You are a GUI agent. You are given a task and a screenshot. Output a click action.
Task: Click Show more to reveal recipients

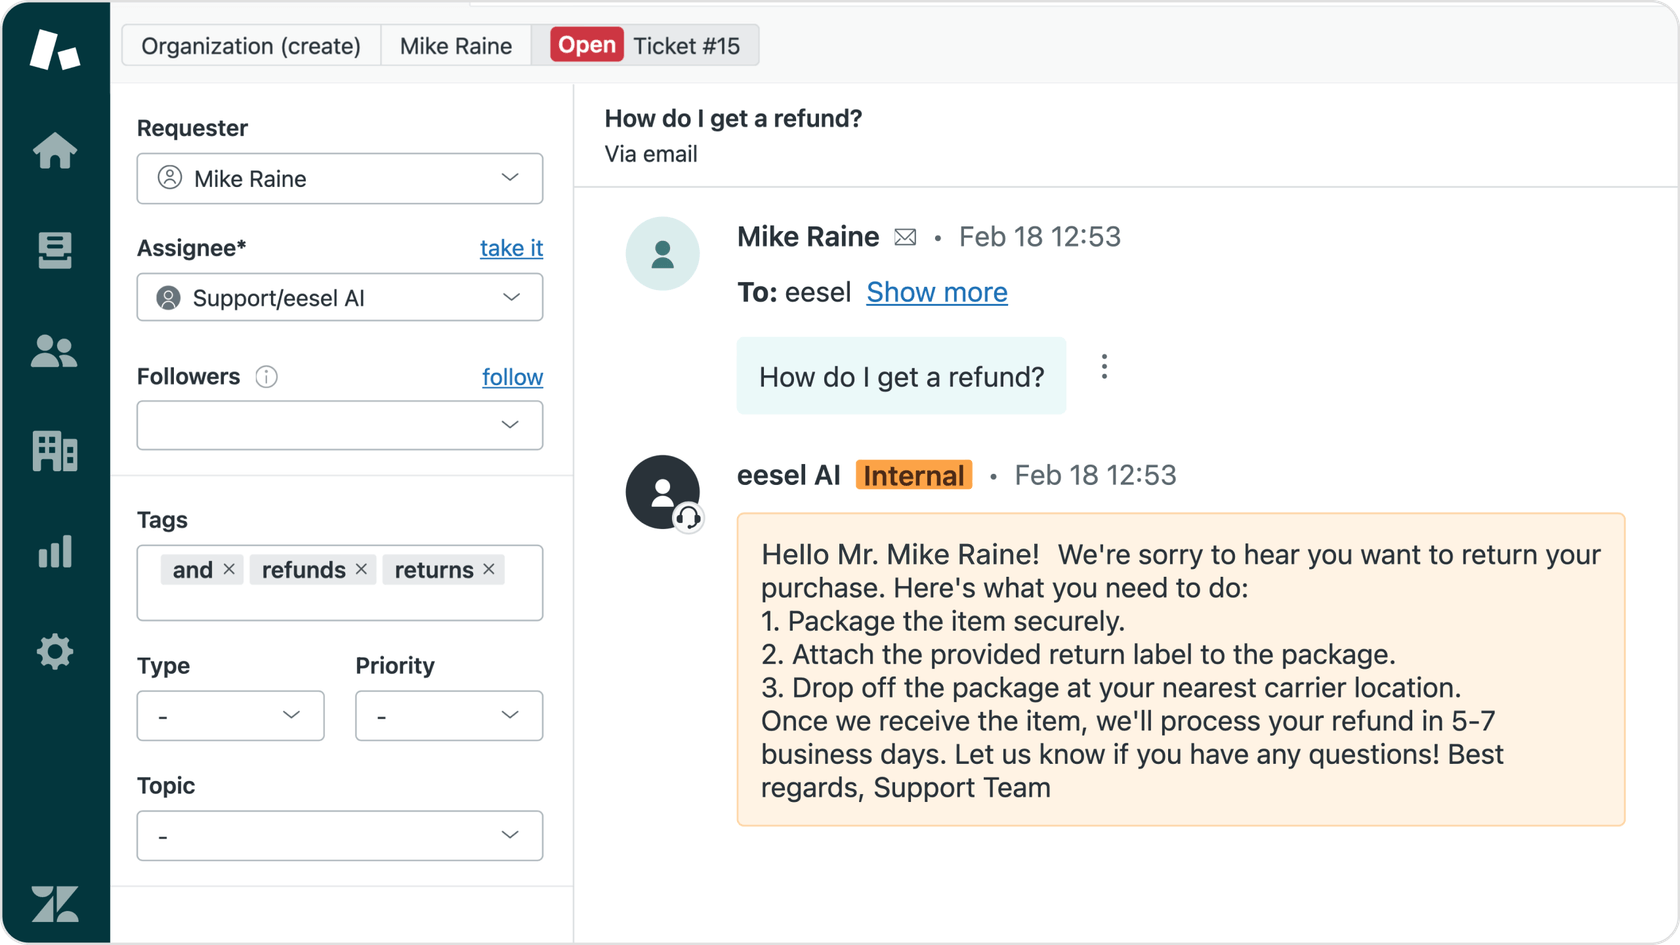[x=937, y=292]
